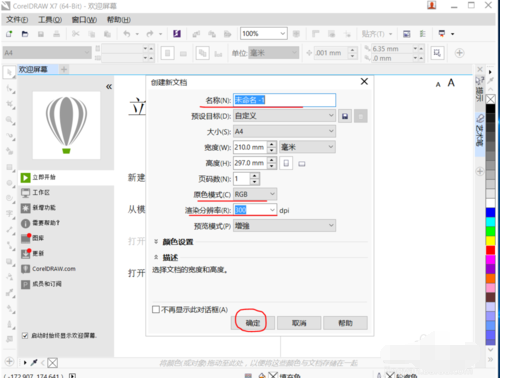Click the options toolbar icon with dropdown arrow

point(445,34)
